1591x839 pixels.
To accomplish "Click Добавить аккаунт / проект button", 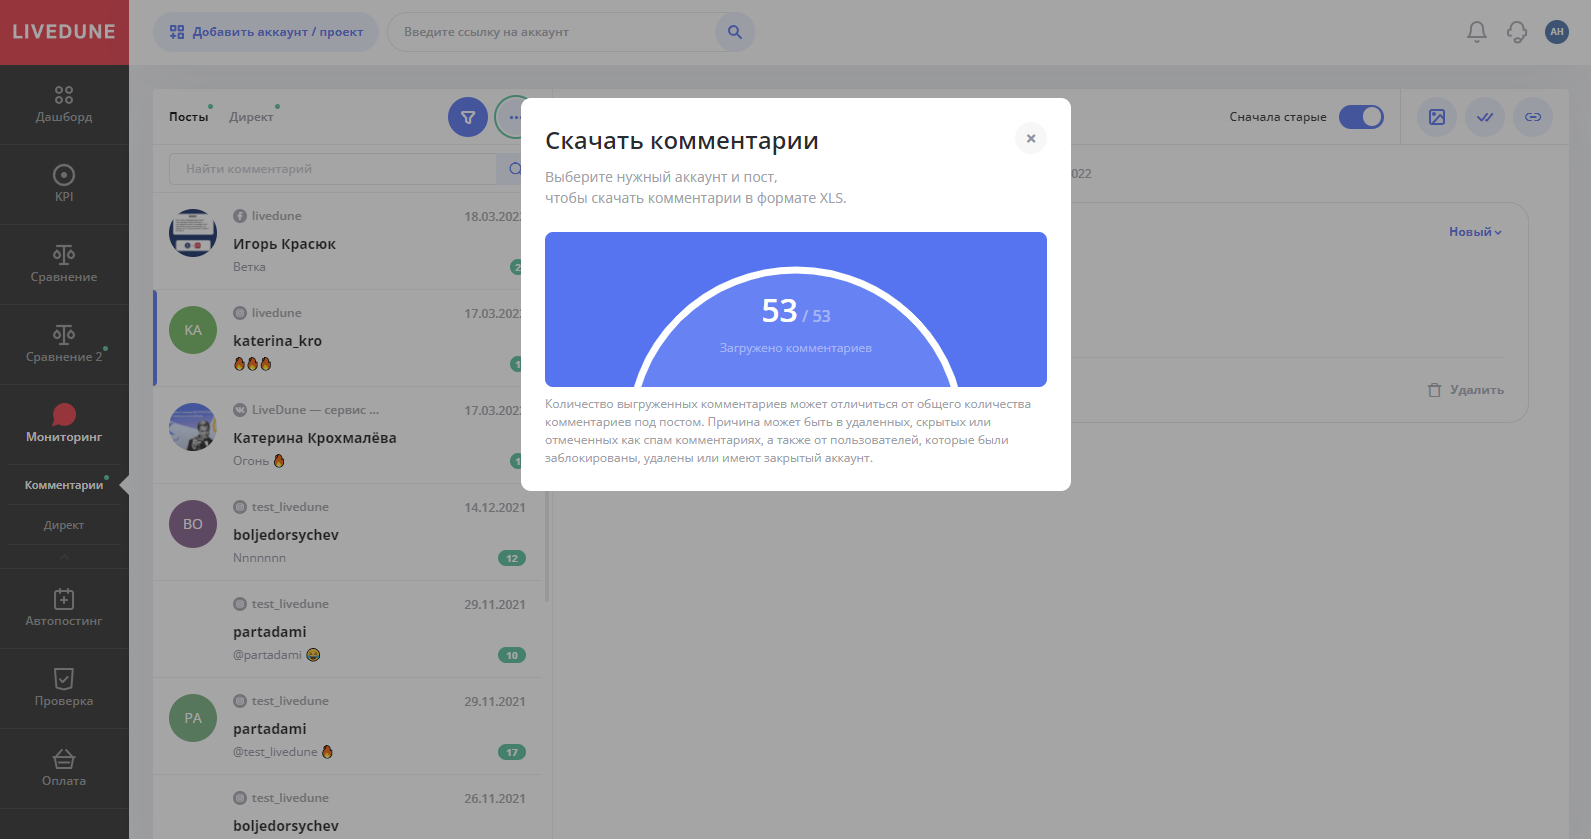I will click(x=266, y=32).
